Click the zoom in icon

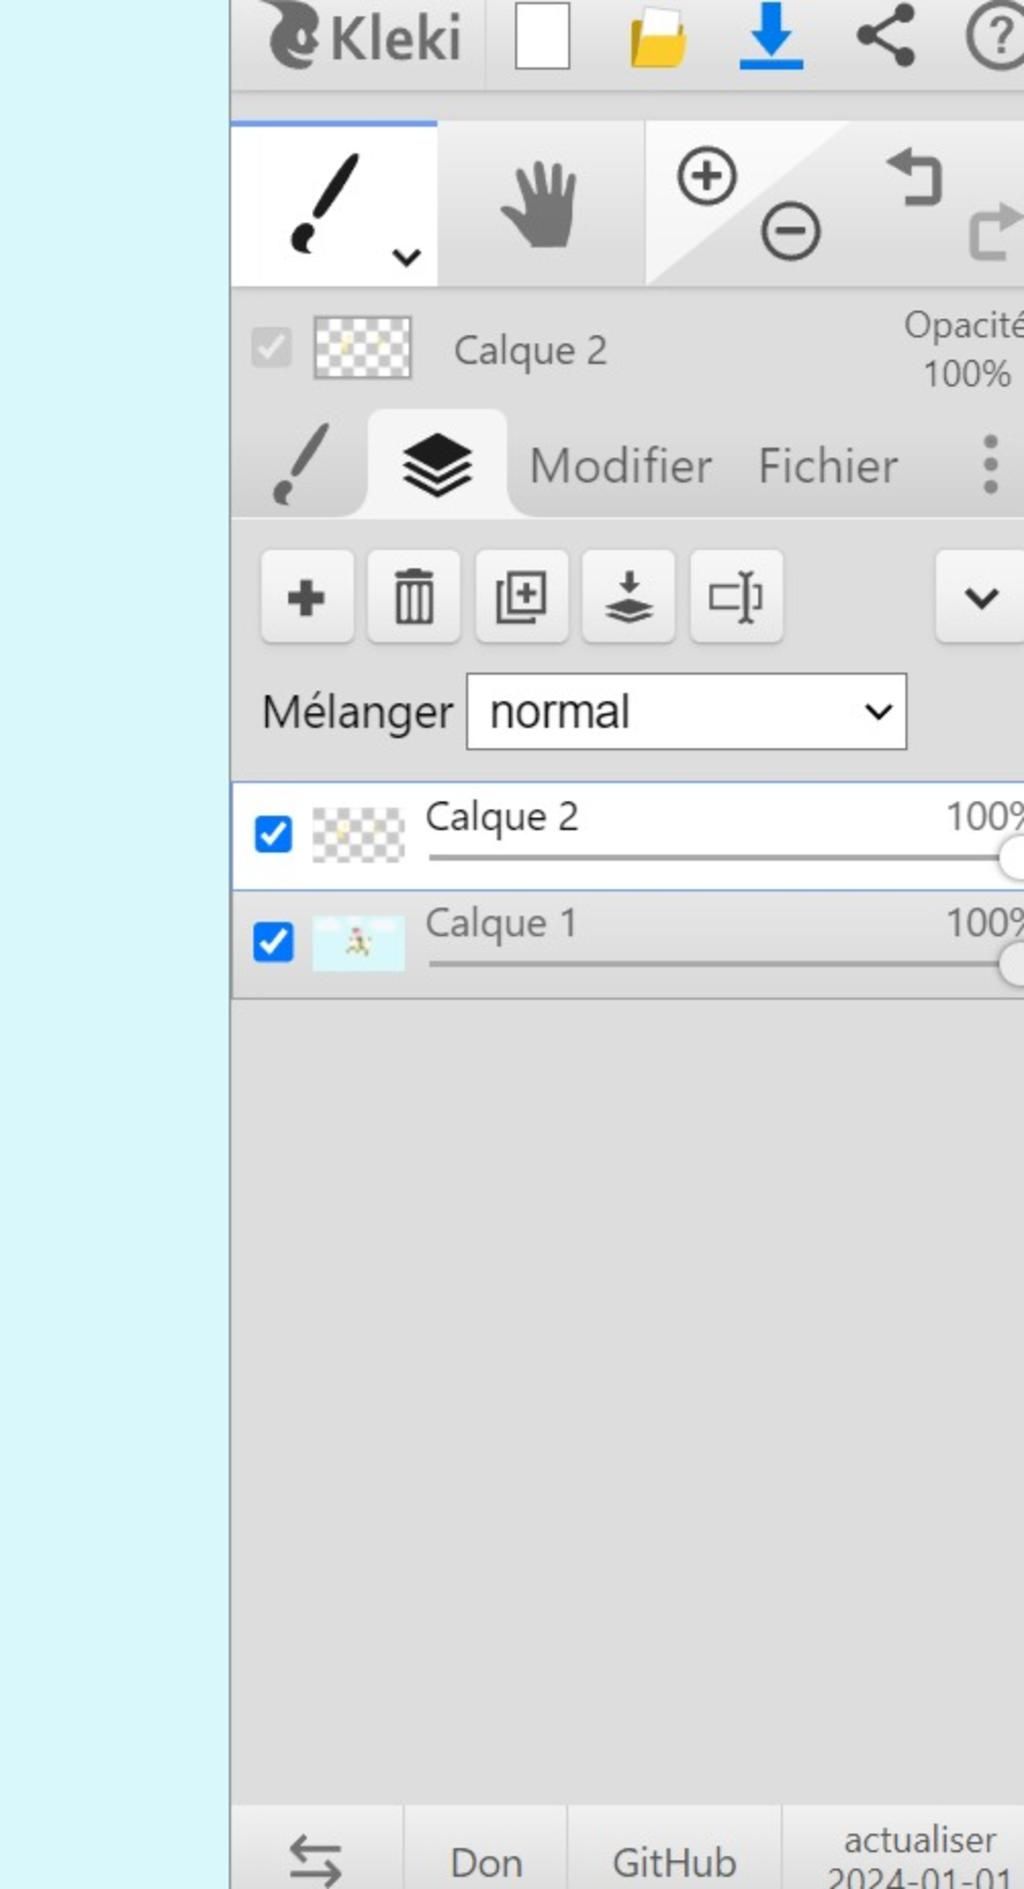click(707, 177)
